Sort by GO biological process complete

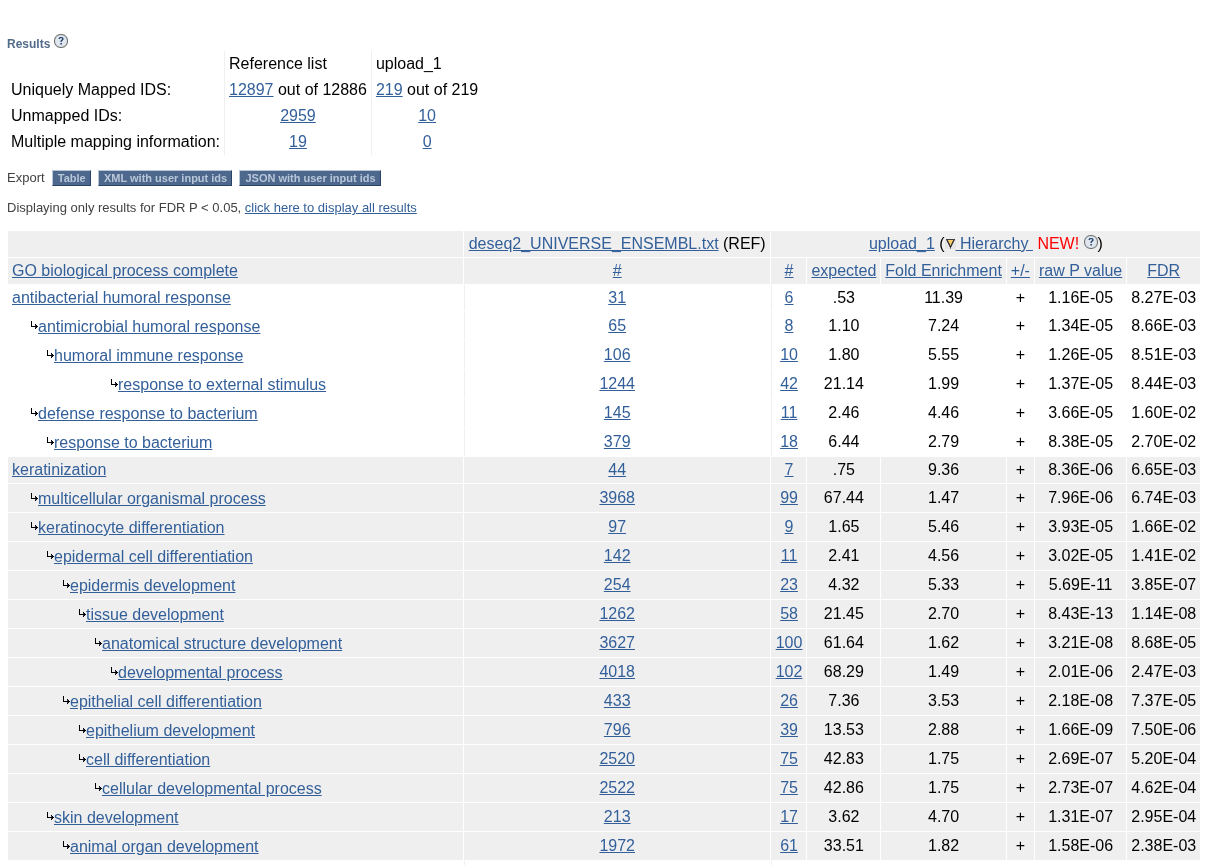click(124, 270)
